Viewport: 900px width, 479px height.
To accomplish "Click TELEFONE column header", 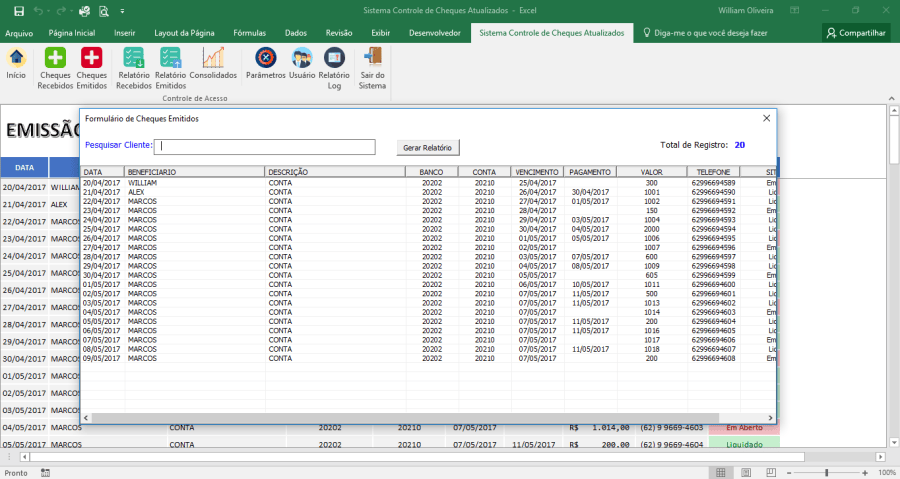I will [713, 172].
